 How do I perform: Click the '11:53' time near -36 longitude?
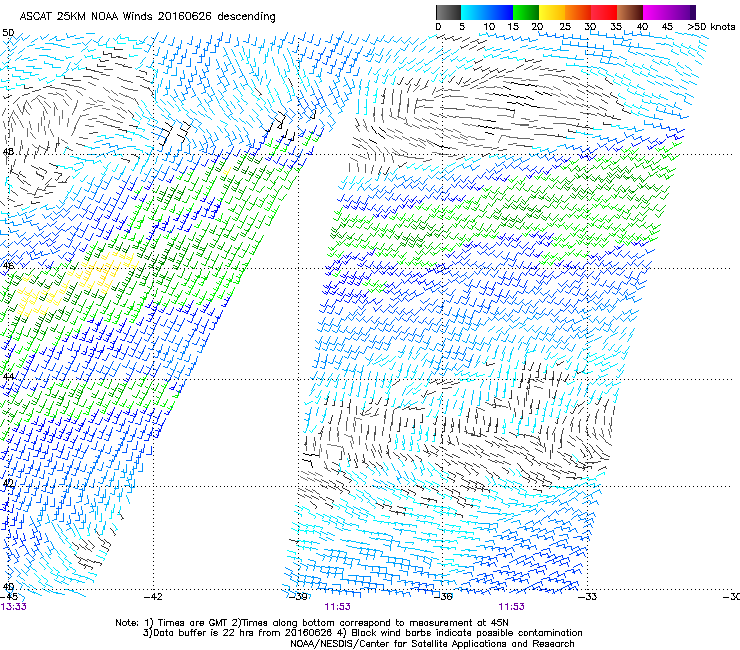[x=512, y=607]
